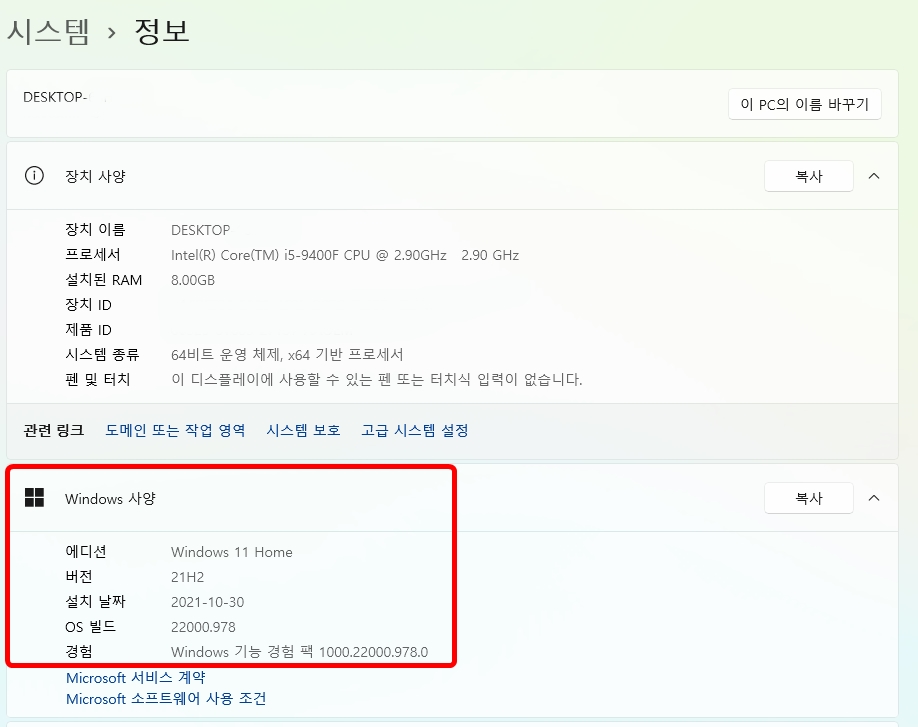The width and height of the screenshot is (918, 727).
Task: Open the 시스템 보호 link
Action: tap(302, 430)
